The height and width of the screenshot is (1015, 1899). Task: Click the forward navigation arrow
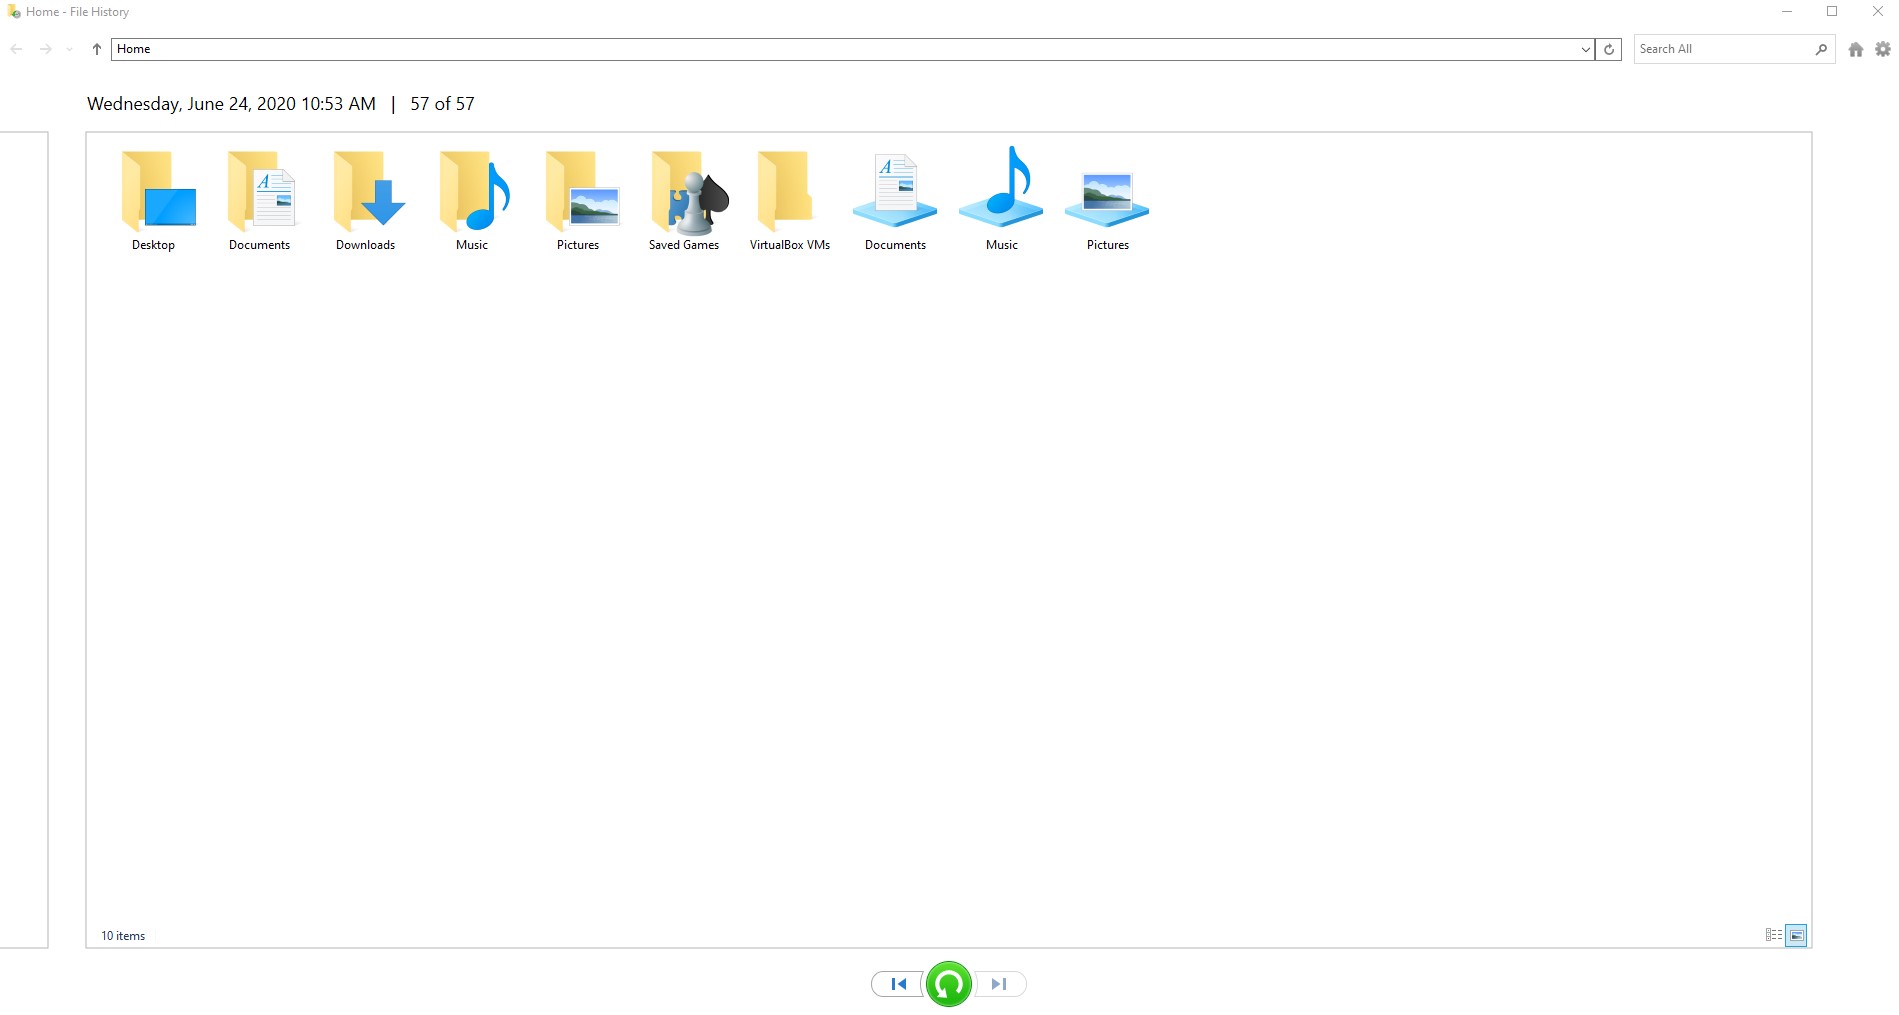(45, 49)
